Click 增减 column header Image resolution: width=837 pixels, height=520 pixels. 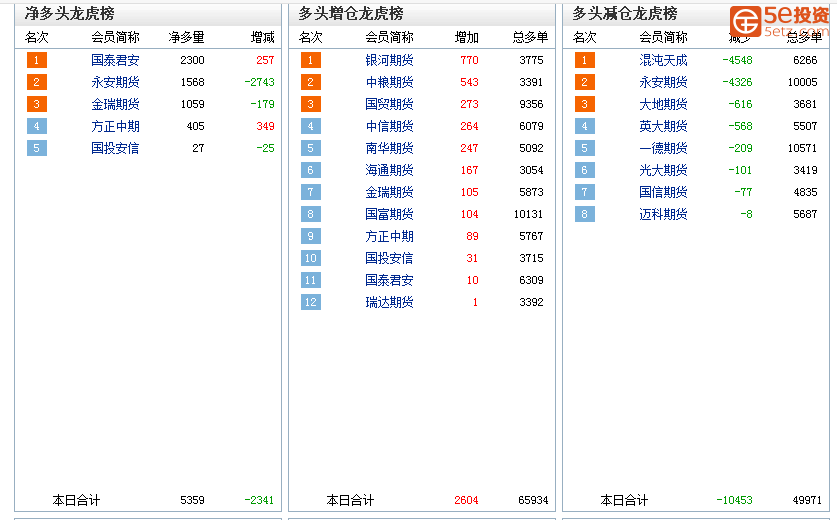tap(263, 37)
